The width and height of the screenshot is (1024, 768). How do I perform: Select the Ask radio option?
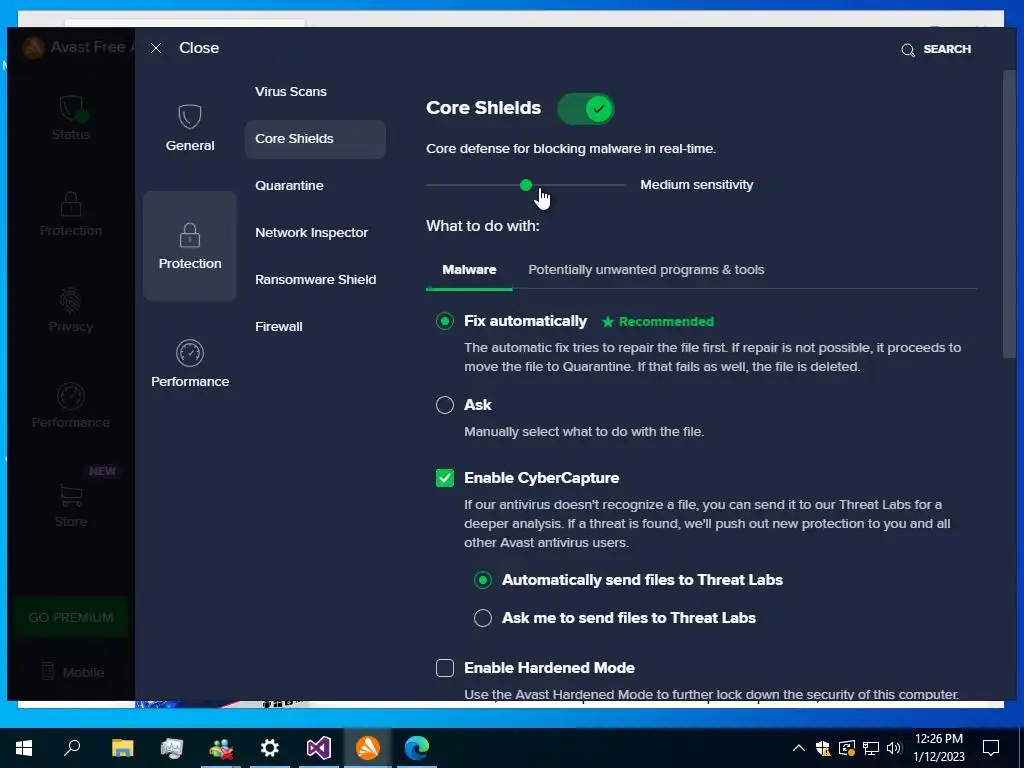445,405
